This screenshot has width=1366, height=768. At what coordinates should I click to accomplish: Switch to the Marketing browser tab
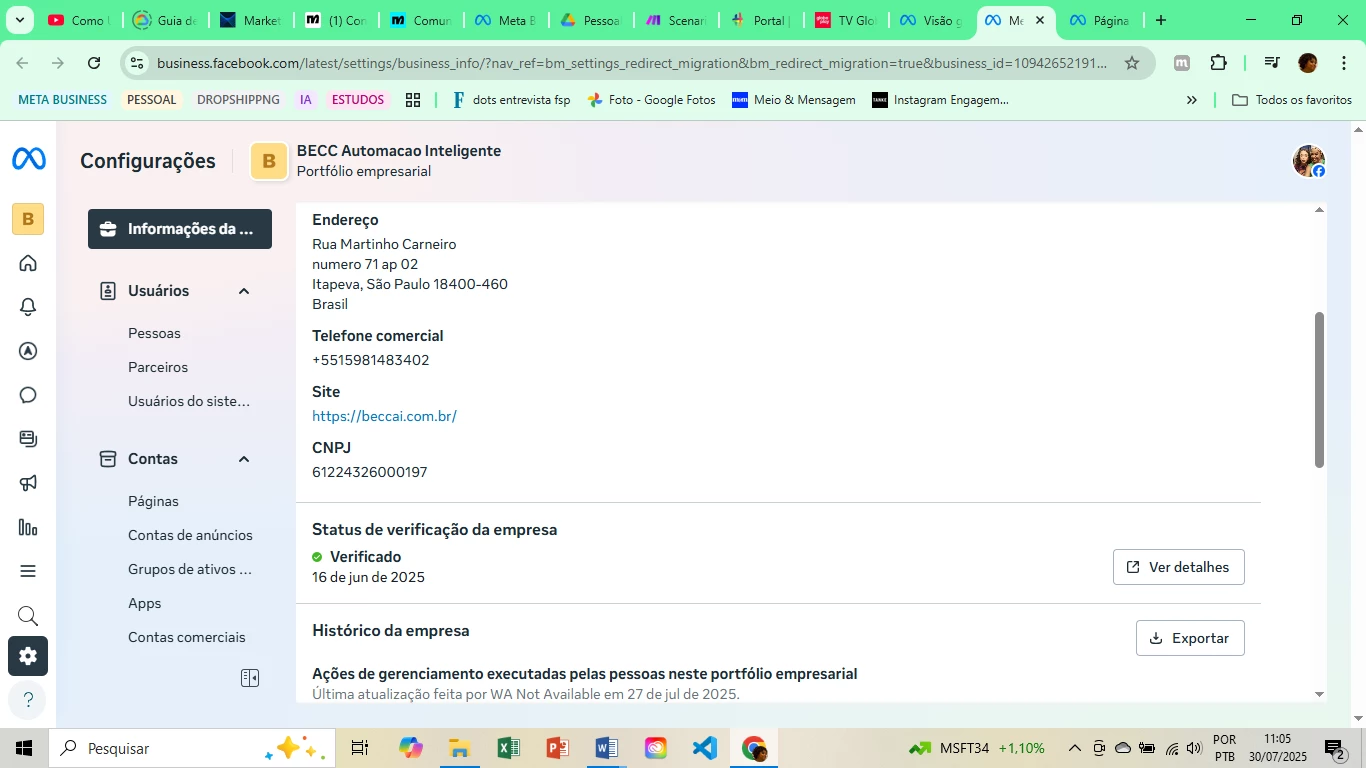[251, 20]
